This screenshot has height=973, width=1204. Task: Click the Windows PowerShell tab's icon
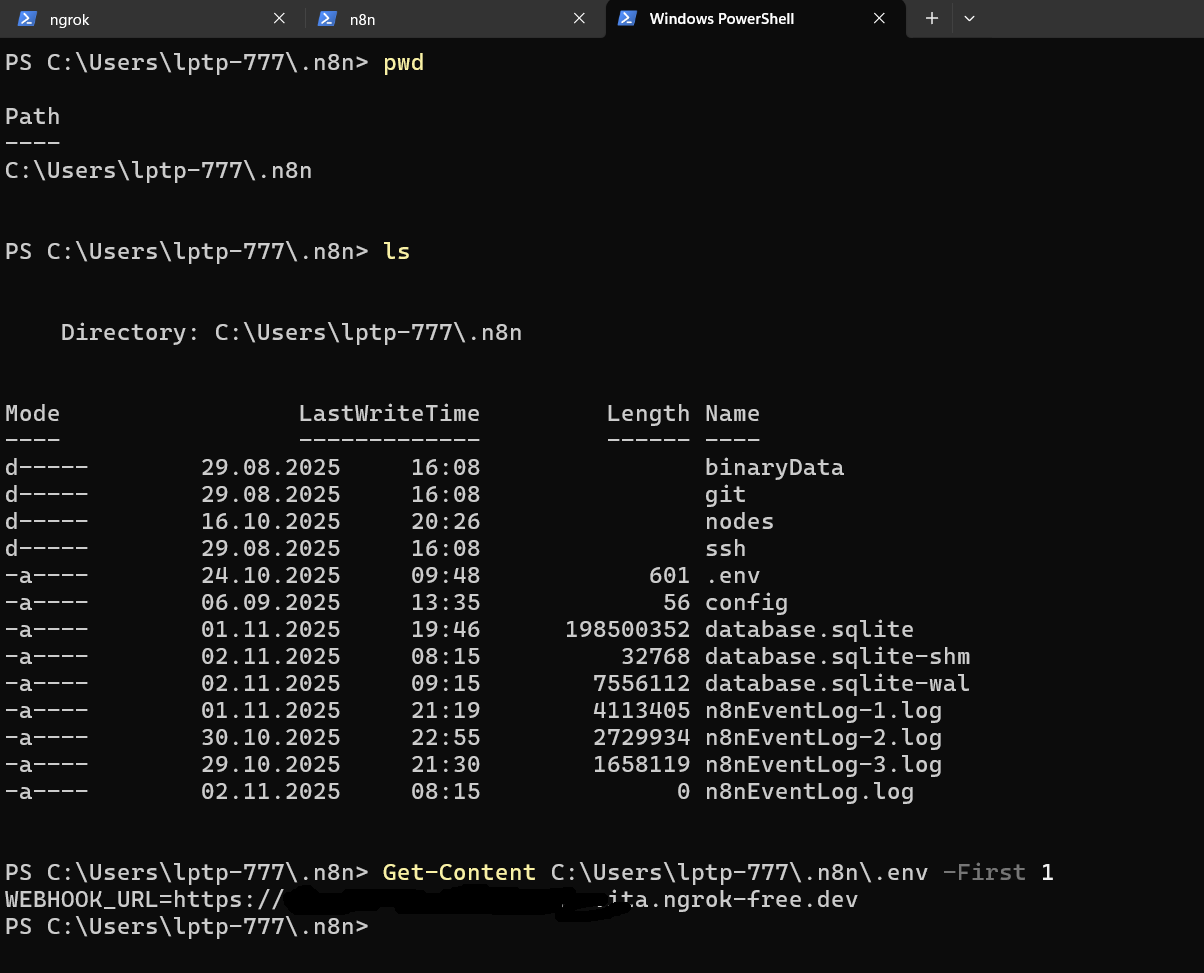click(x=627, y=18)
